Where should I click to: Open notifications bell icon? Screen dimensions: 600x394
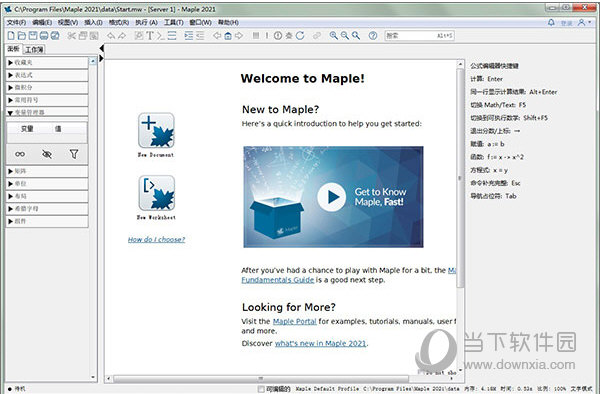tap(551, 23)
